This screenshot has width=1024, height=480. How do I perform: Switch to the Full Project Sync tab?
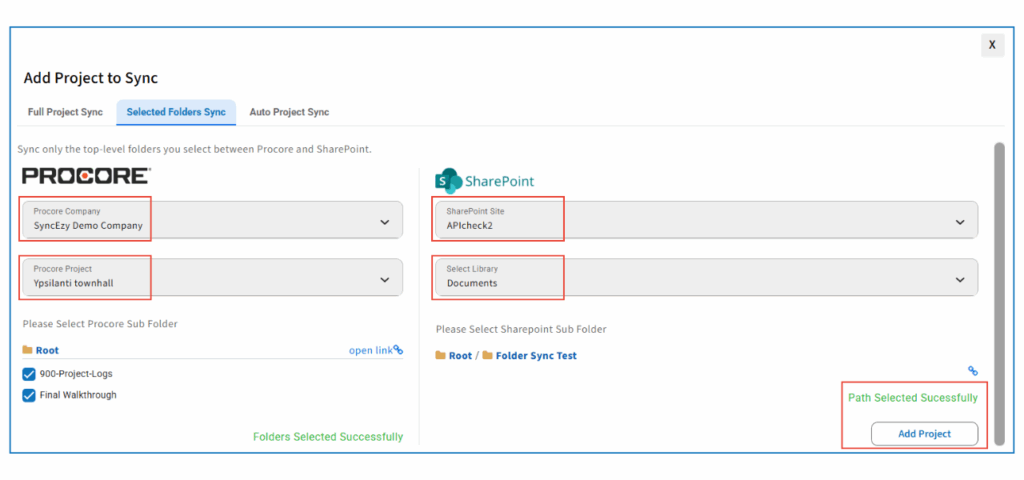[x=65, y=112]
